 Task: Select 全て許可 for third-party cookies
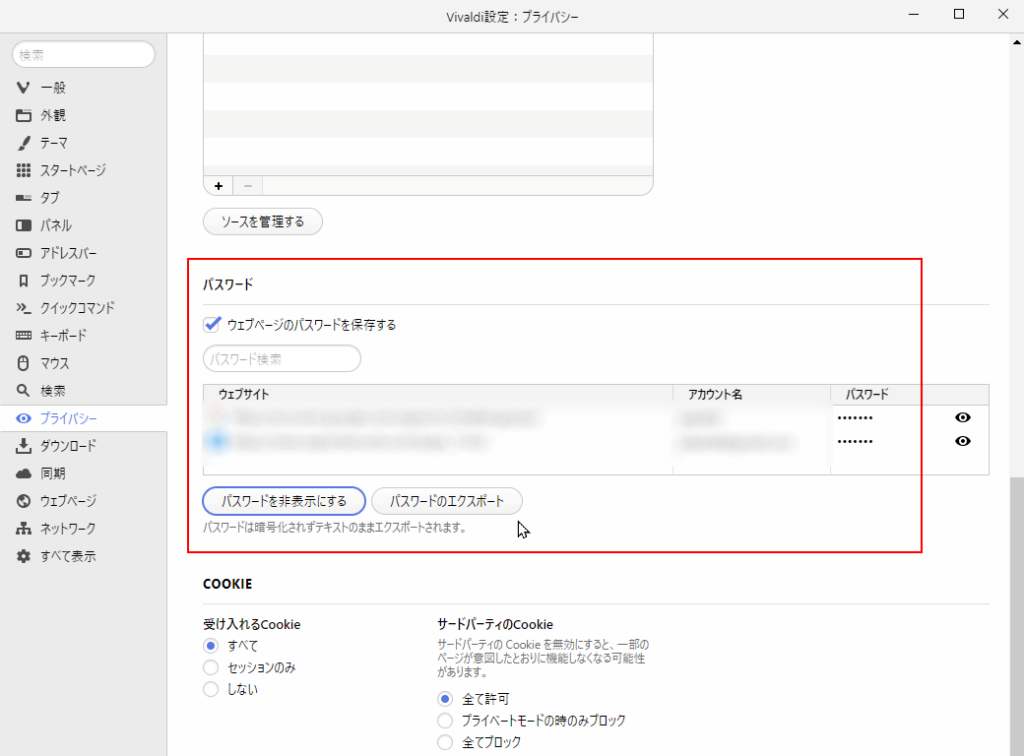[x=445, y=699]
